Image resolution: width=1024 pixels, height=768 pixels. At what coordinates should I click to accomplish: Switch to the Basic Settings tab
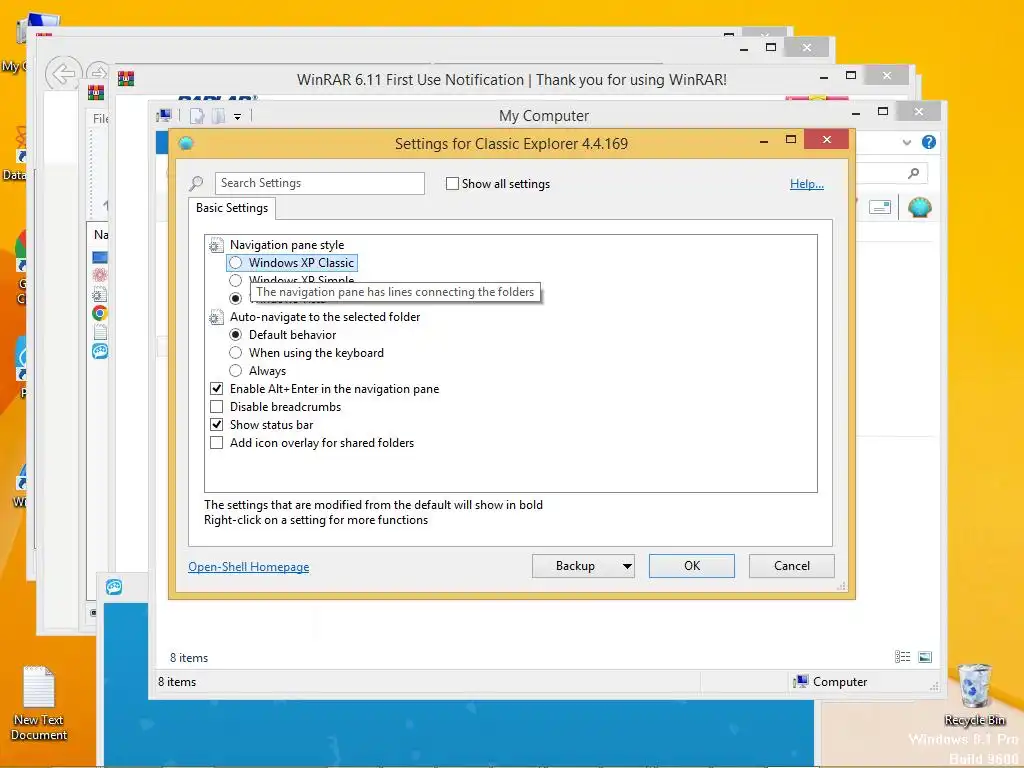click(232, 208)
